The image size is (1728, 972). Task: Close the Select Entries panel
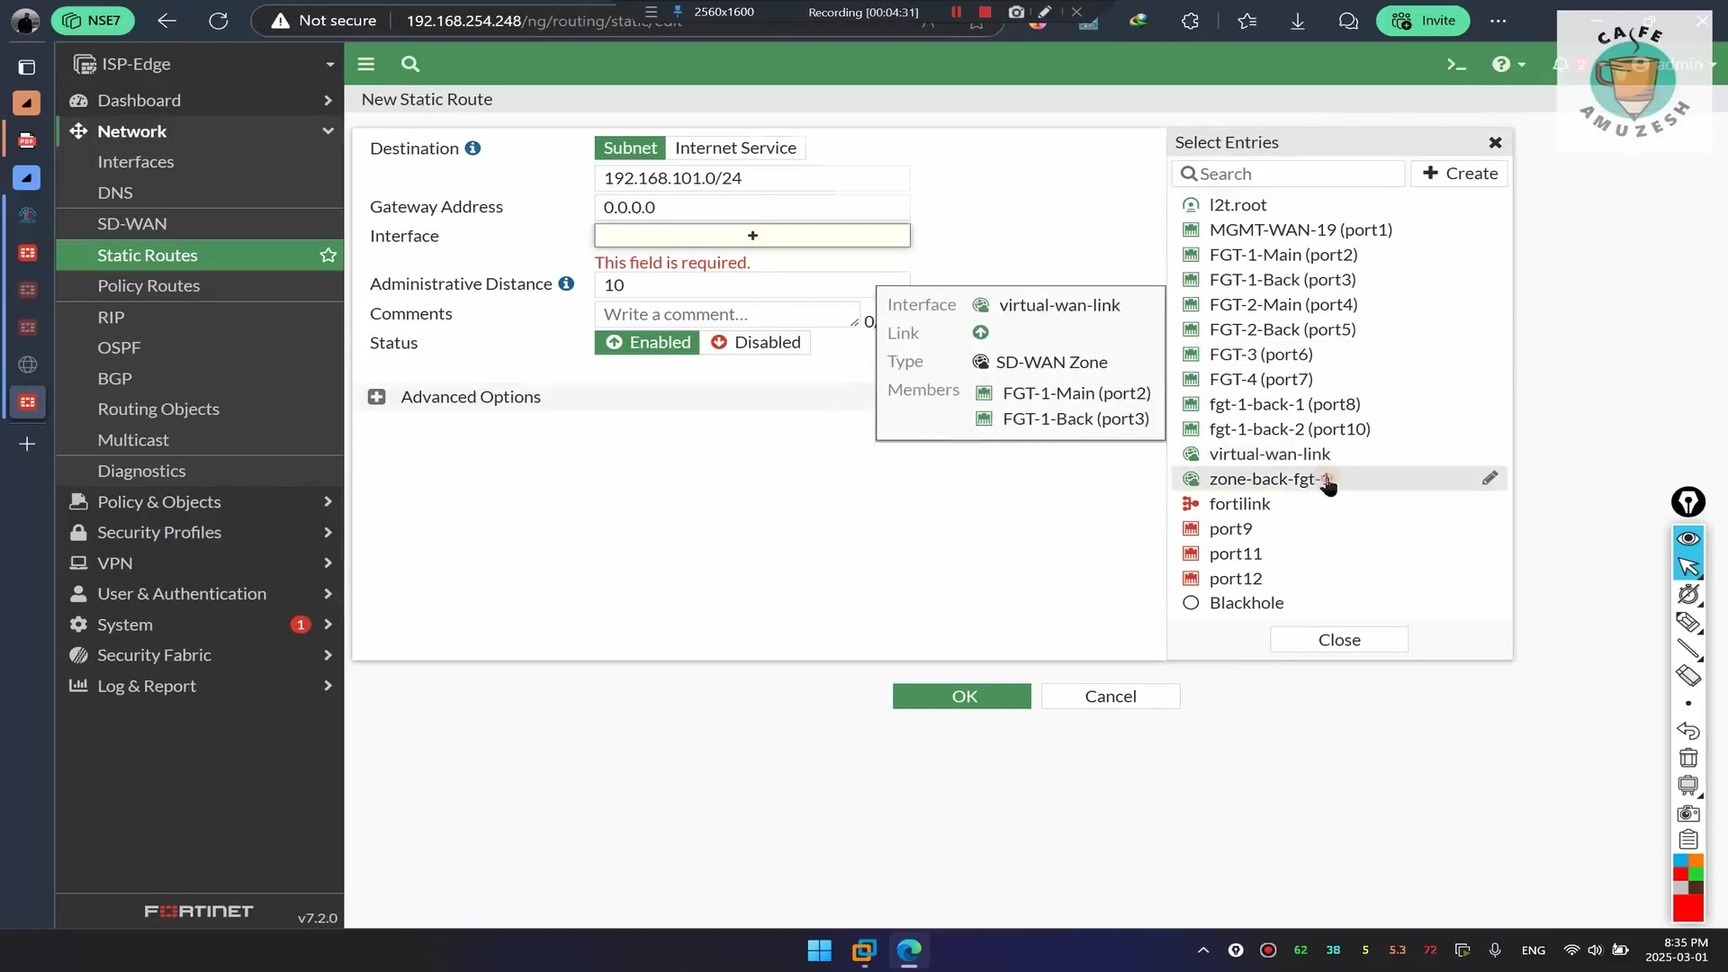pyautogui.click(x=1495, y=143)
